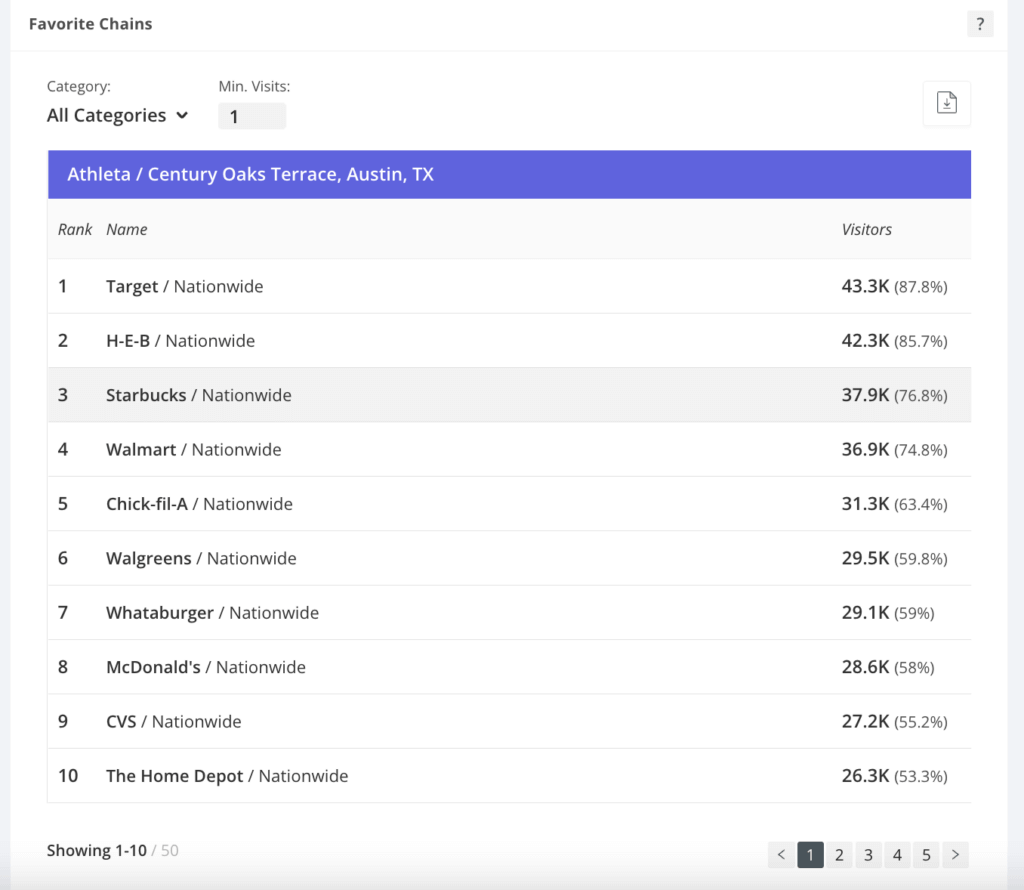1024x890 pixels.
Task: Select the CVS / Nationwide row name
Action: click(174, 722)
